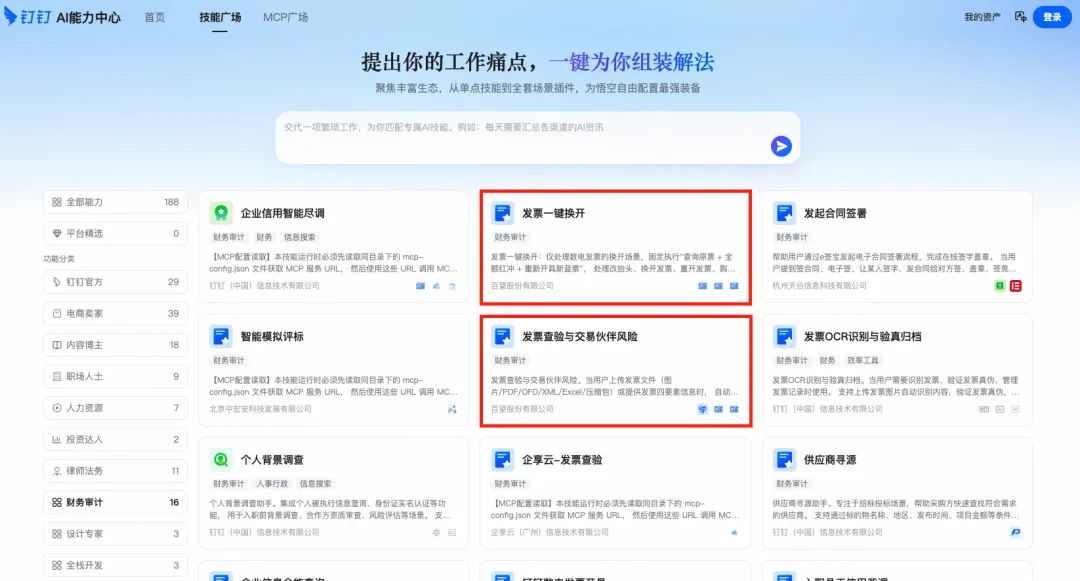
Task: Click 杭州天谷信息科技有限公司 provider text
Action: (x=820, y=286)
